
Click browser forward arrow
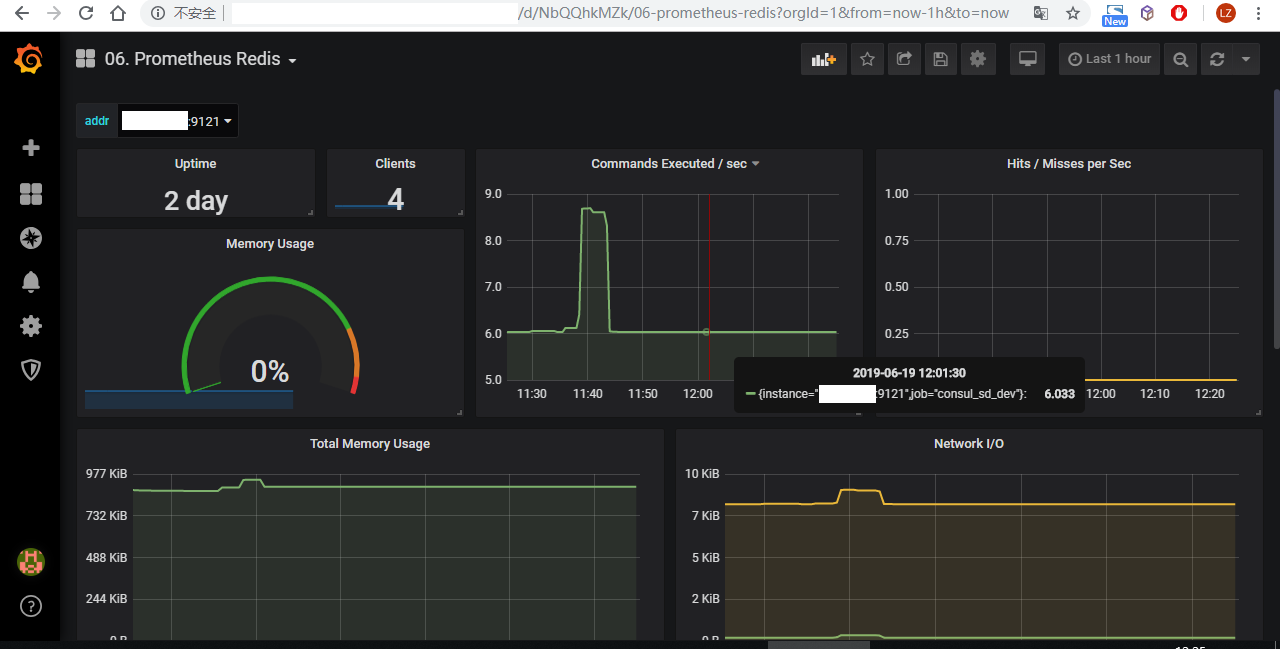tap(54, 13)
